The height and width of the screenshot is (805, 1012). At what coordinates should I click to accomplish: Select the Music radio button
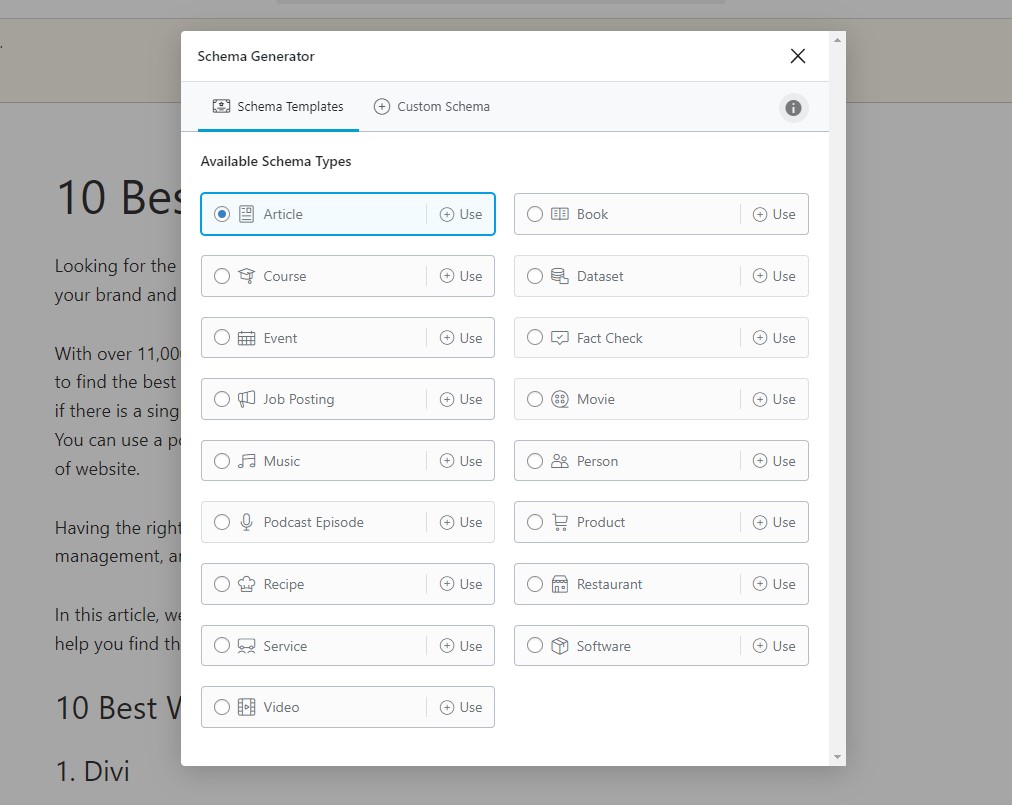pyautogui.click(x=221, y=461)
